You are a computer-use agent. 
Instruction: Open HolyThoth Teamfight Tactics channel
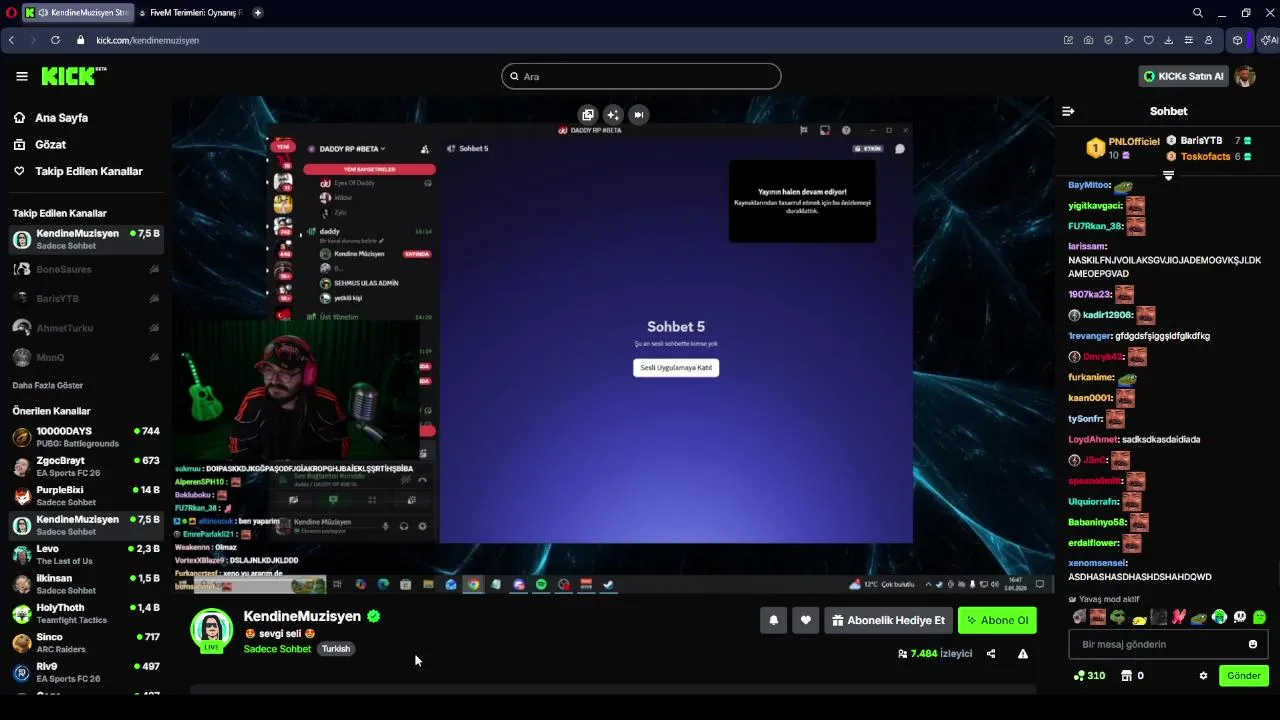click(x=86, y=614)
